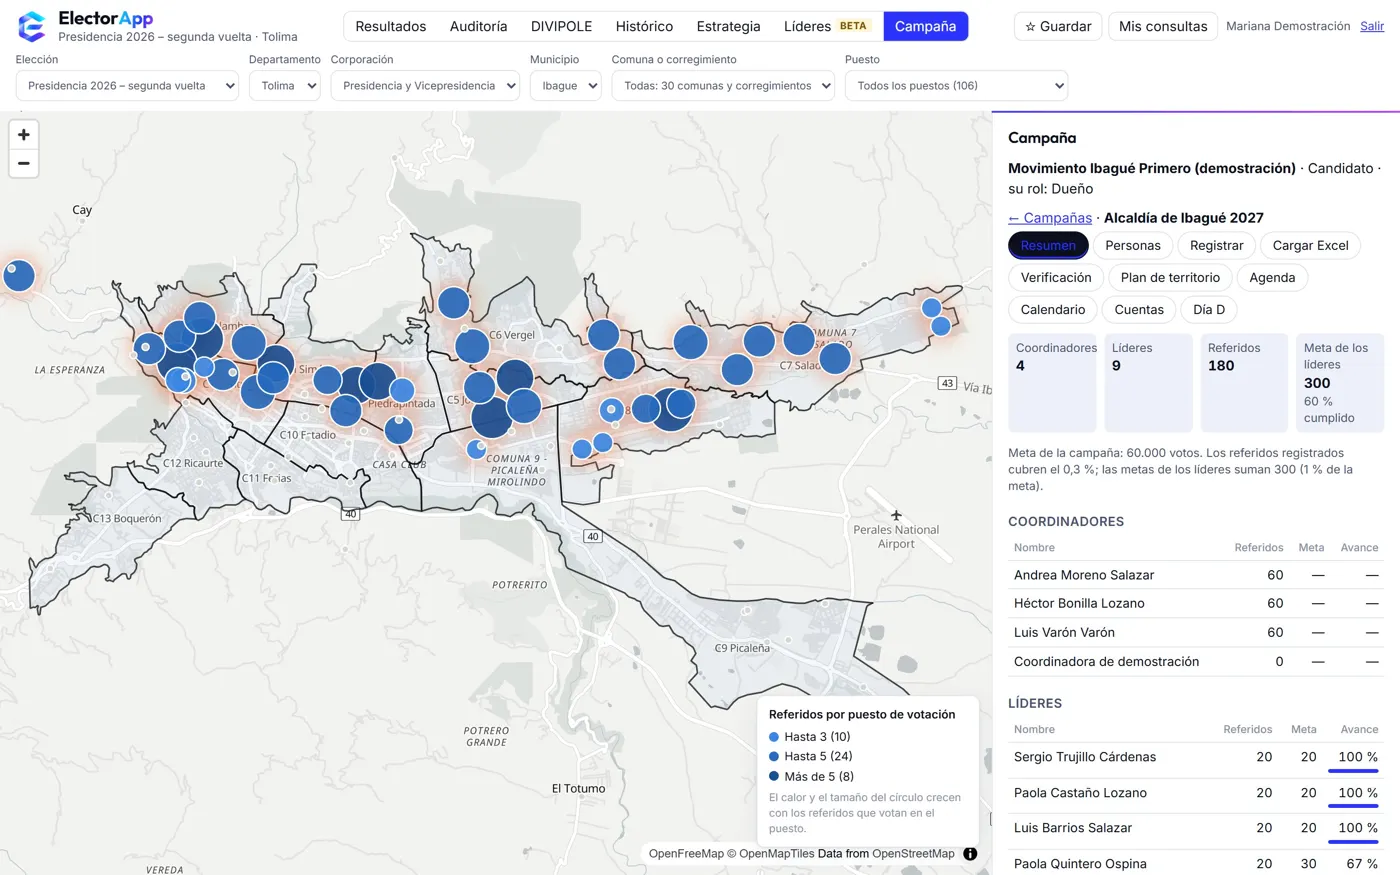
Task: Click the Más de 5 legend color dot
Action: click(774, 776)
